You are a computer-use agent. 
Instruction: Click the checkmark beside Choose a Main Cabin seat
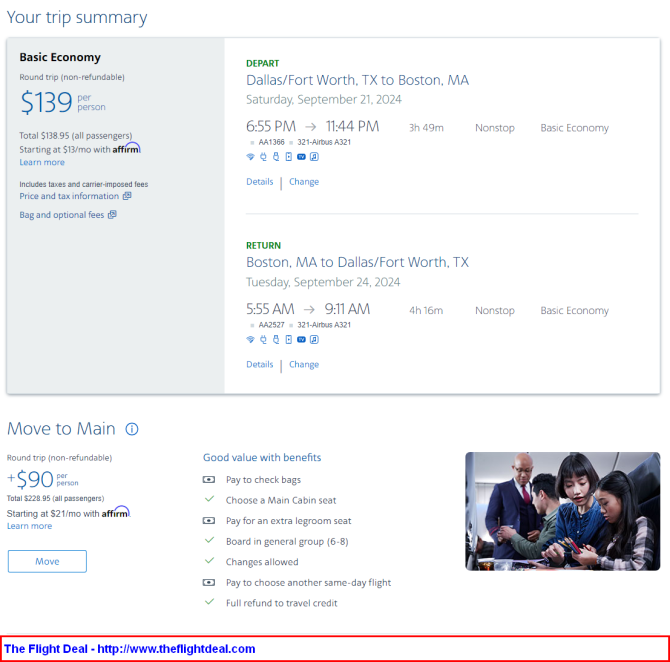(x=209, y=499)
